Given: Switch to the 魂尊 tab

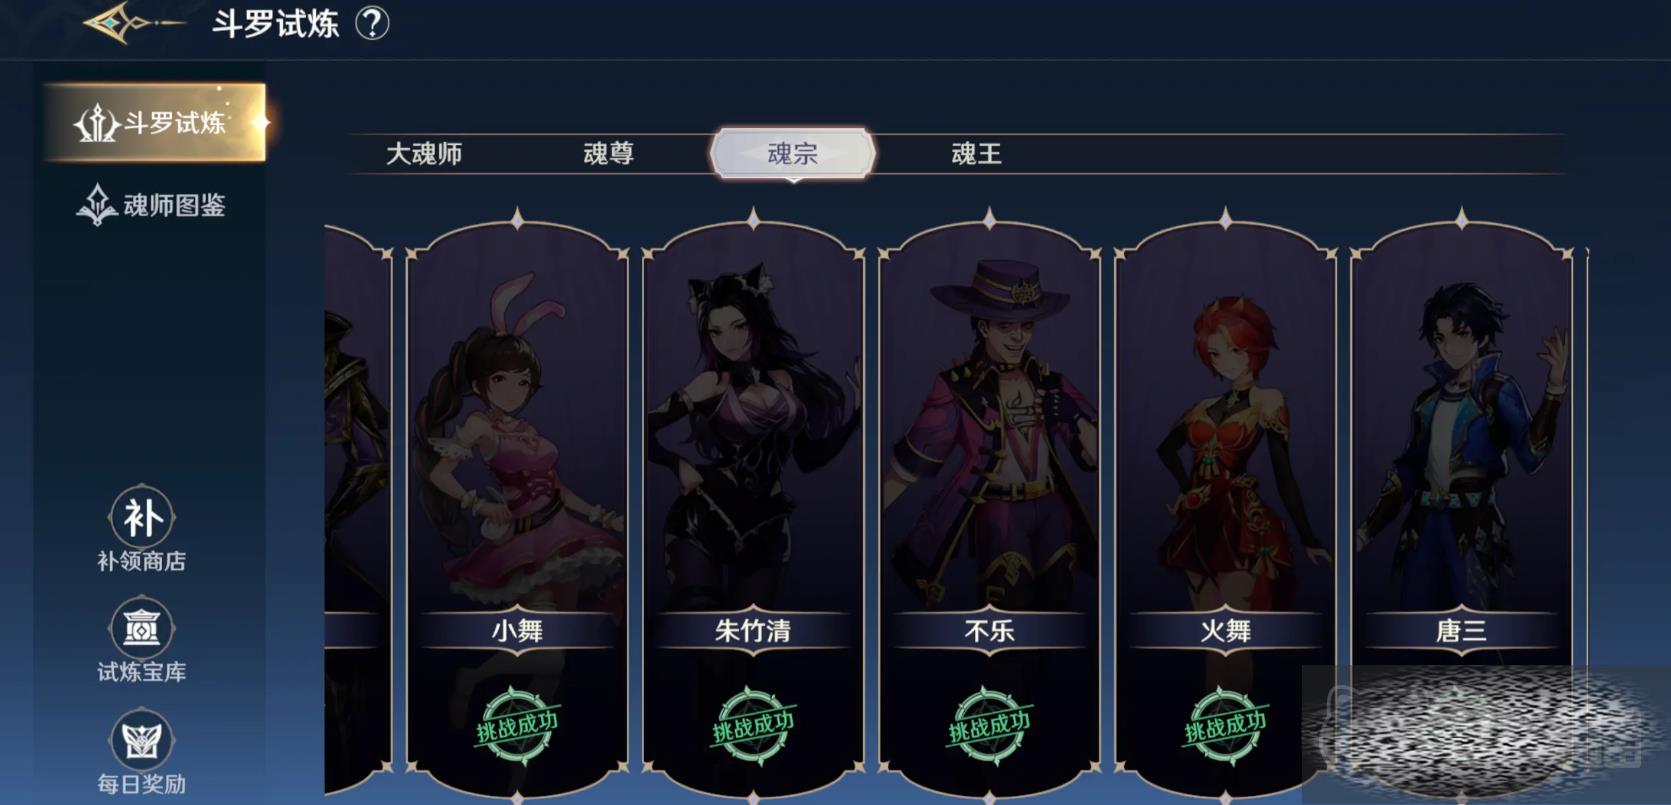Looking at the screenshot, I should tap(608, 154).
